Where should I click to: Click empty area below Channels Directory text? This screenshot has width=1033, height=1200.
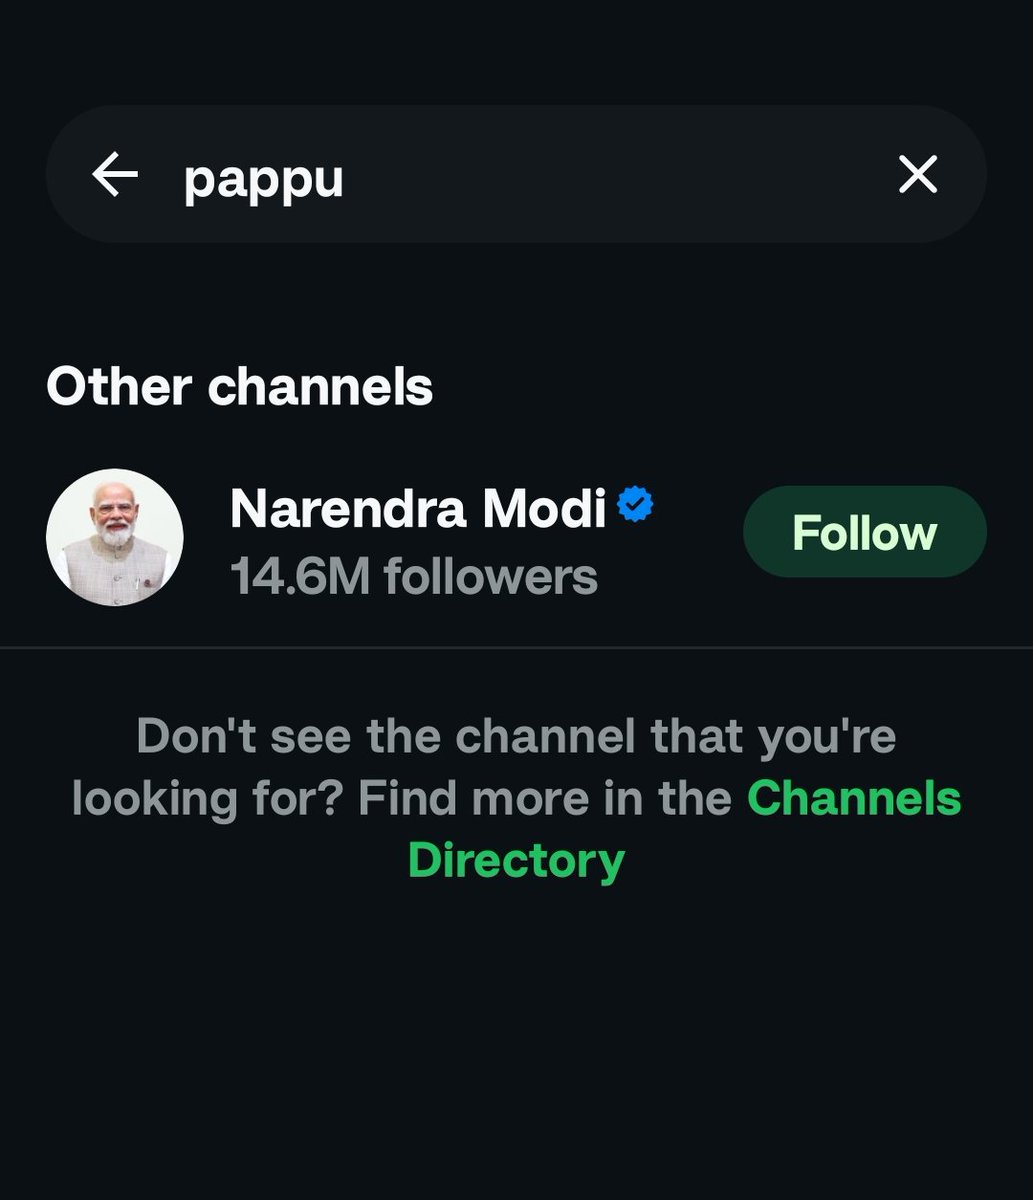[516, 1040]
